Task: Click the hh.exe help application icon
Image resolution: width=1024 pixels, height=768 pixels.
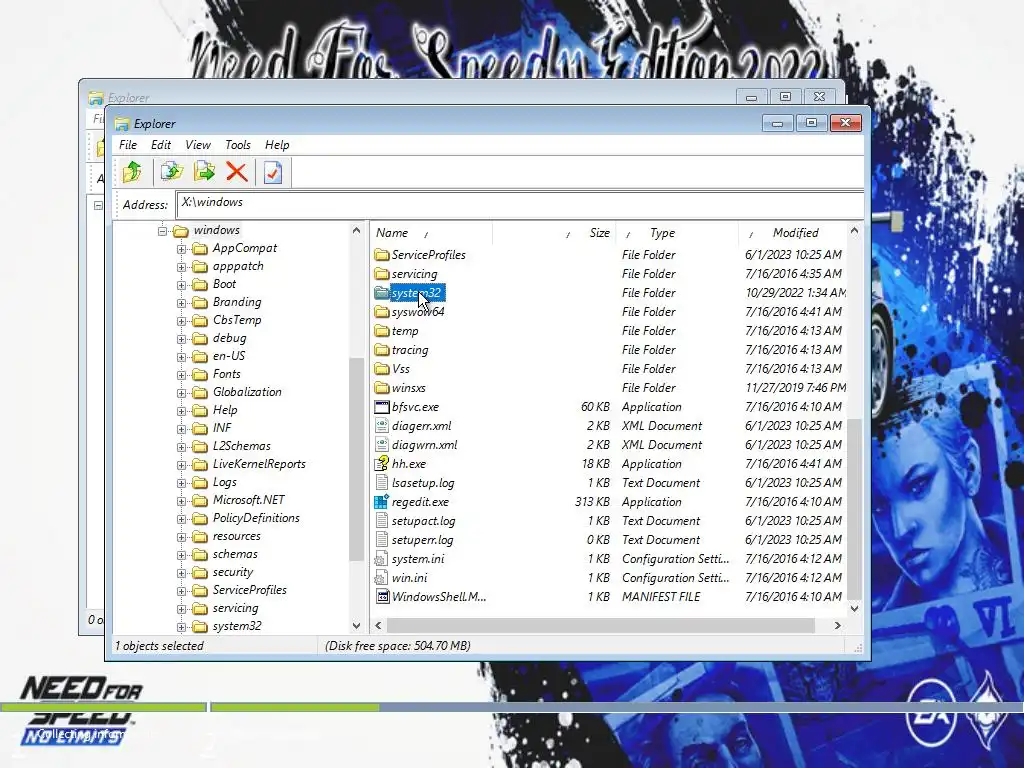Action: tap(381, 464)
